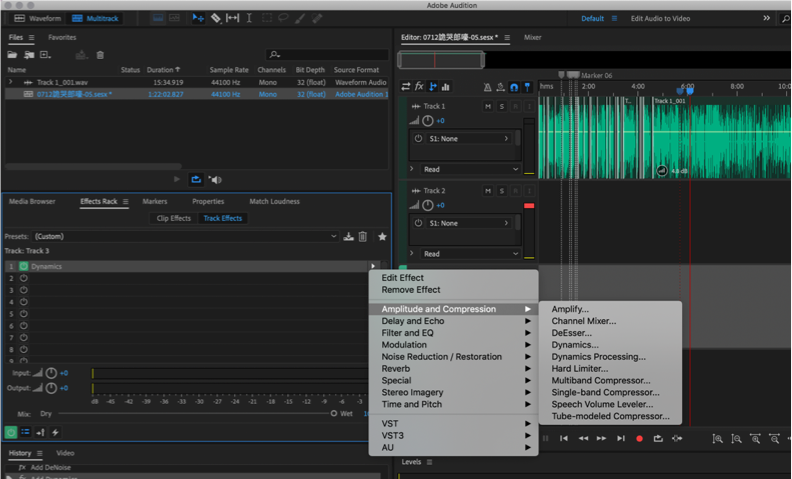
Task: Toggle the metronome icon
Action: point(487,87)
